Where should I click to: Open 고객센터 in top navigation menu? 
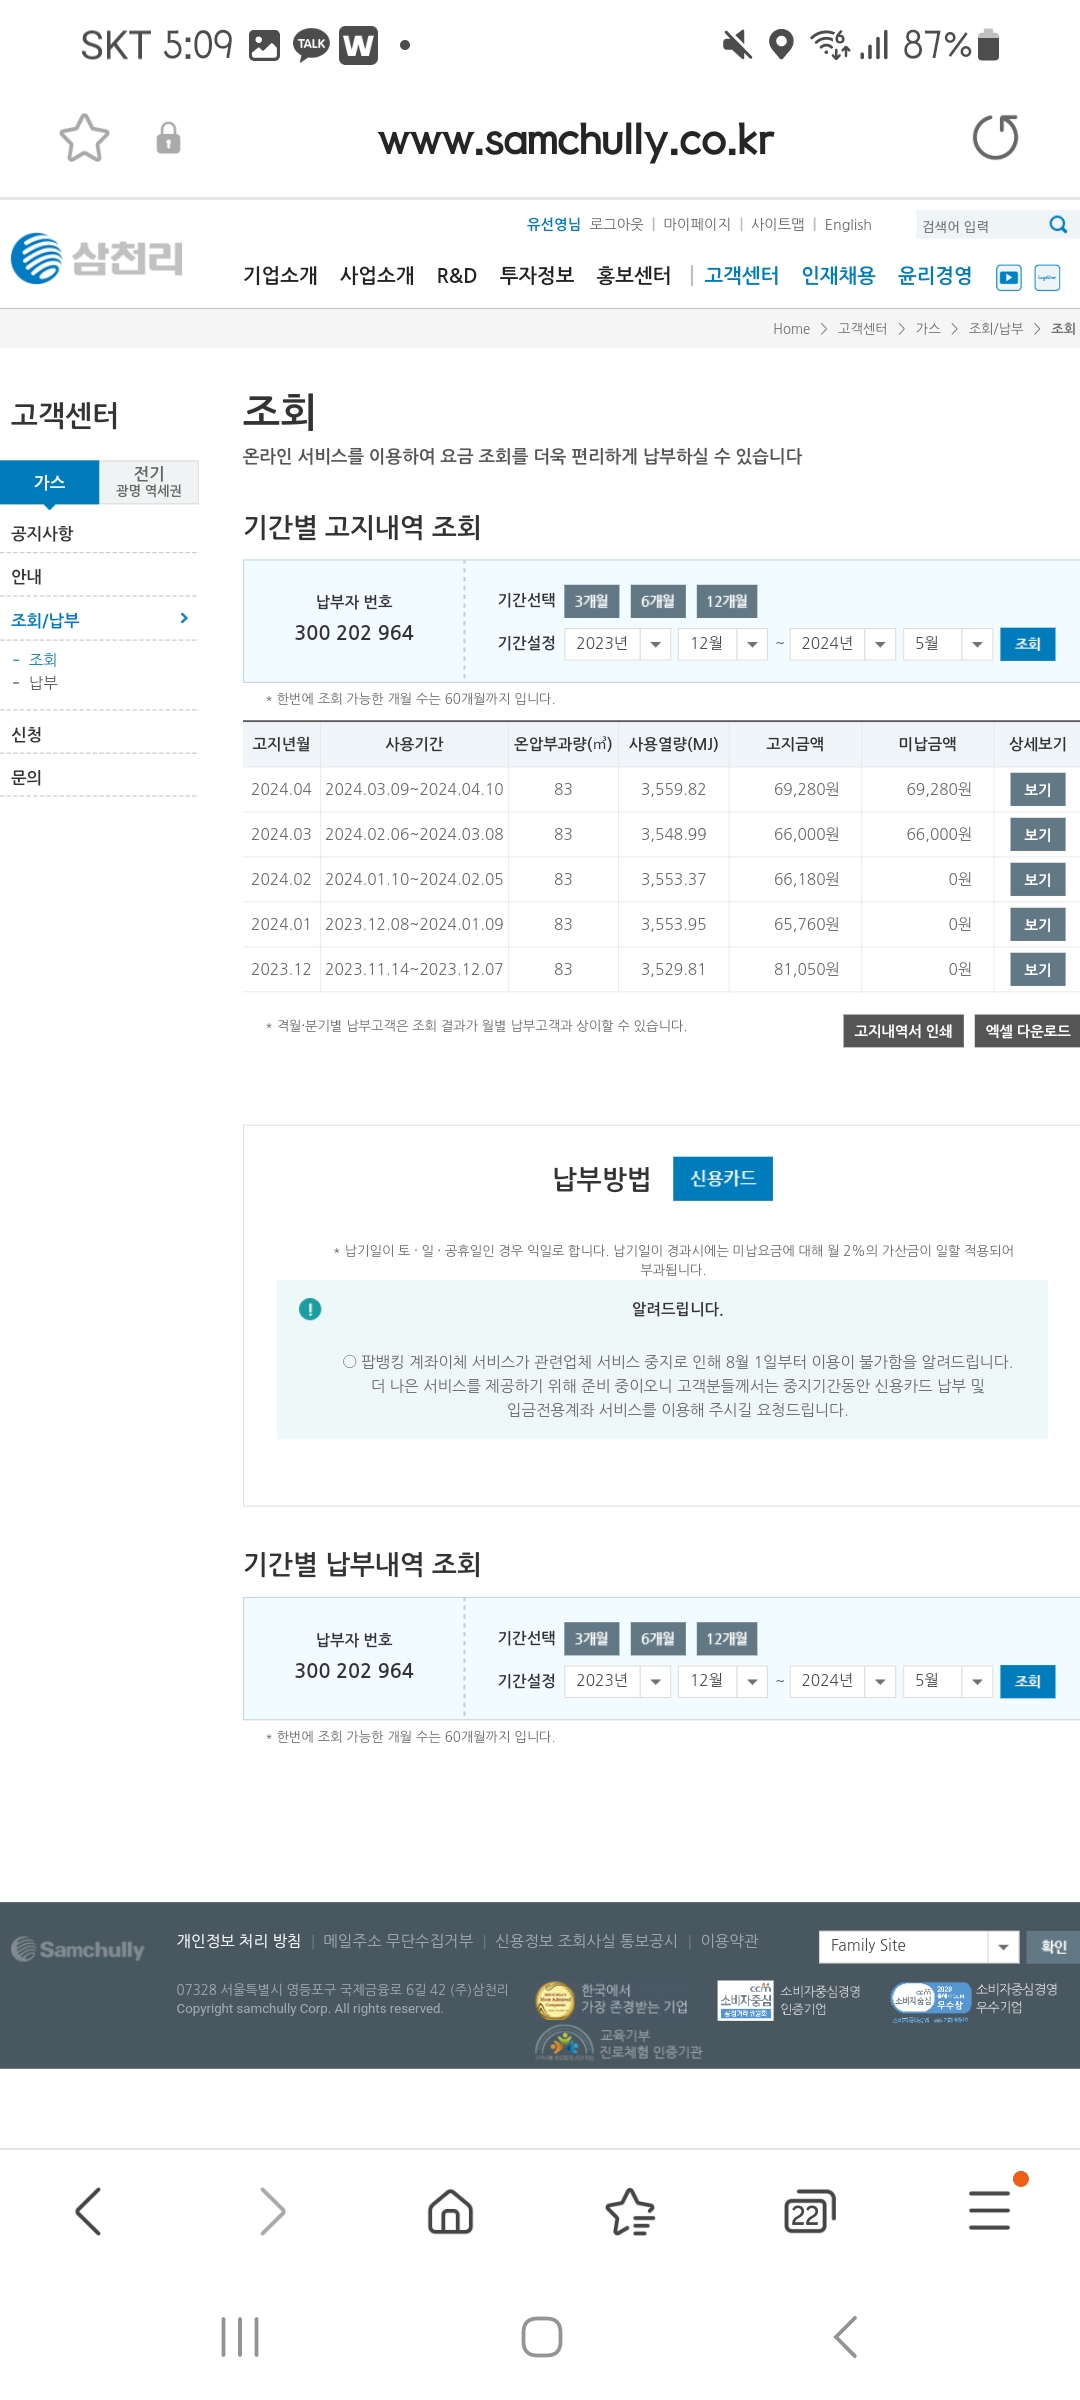tap(741, 276)
